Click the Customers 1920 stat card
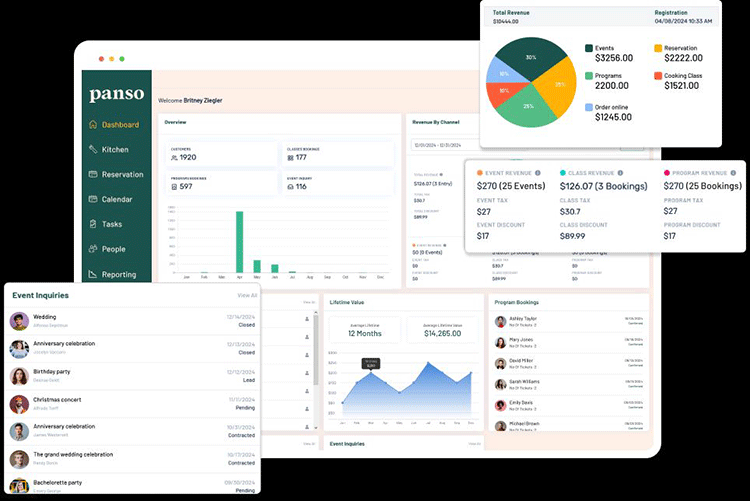Viewport: 750px width, 501px height. pyautogui.click(x=221, y=153)
